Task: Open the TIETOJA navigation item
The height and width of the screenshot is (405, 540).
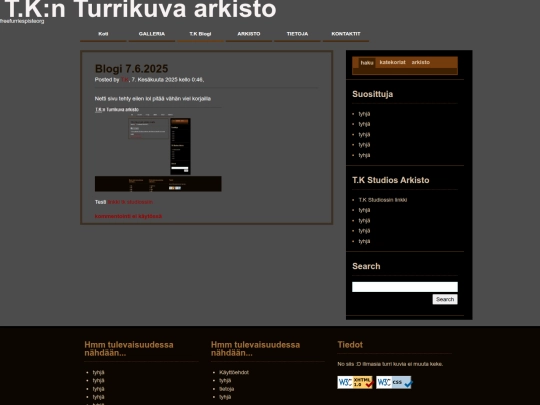Action: coord(298,34)
